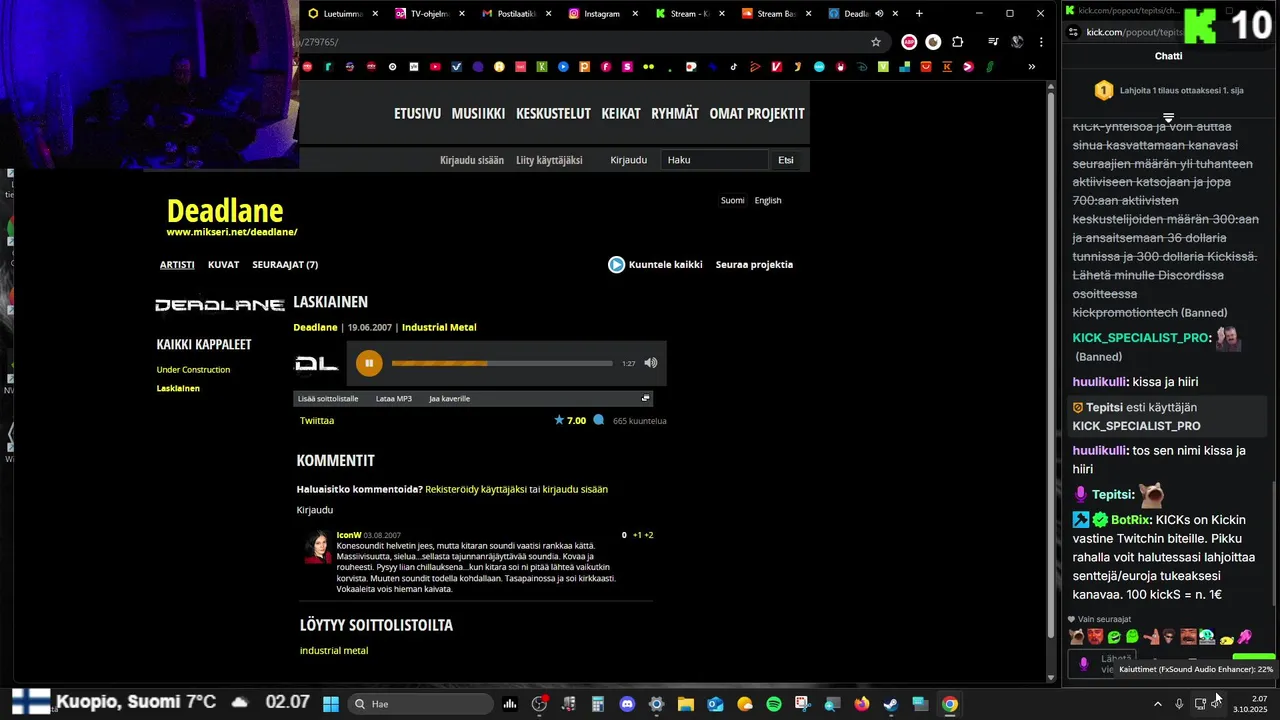1280x720 pixels.
Task: Open MUSIIKKI in site navigation
Action: [x=478, y=114]
